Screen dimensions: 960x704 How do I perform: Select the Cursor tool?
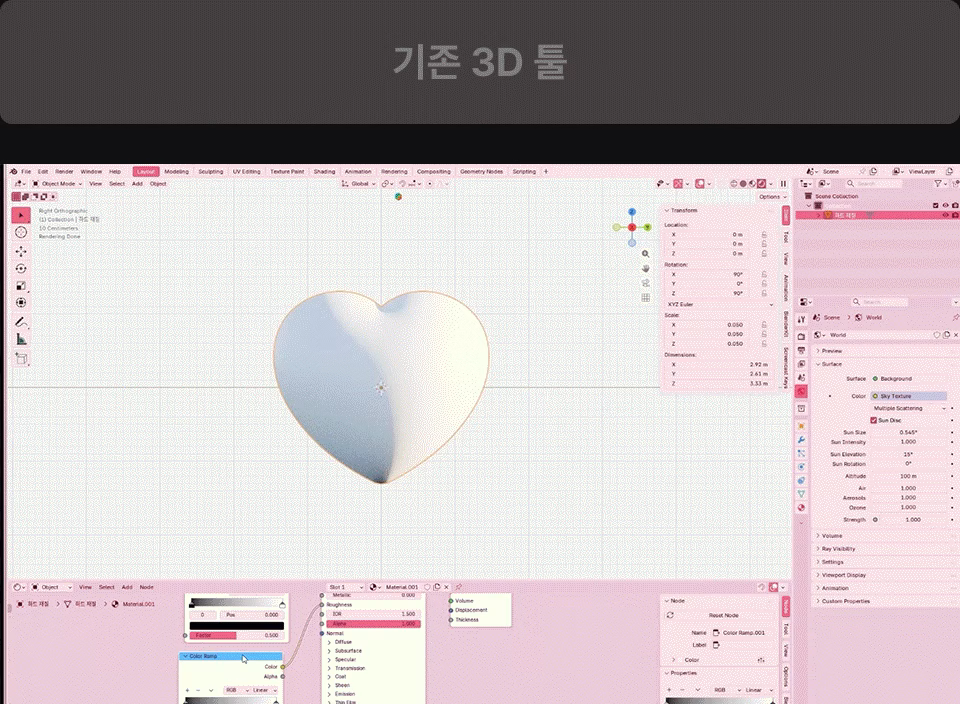(21, 232)
